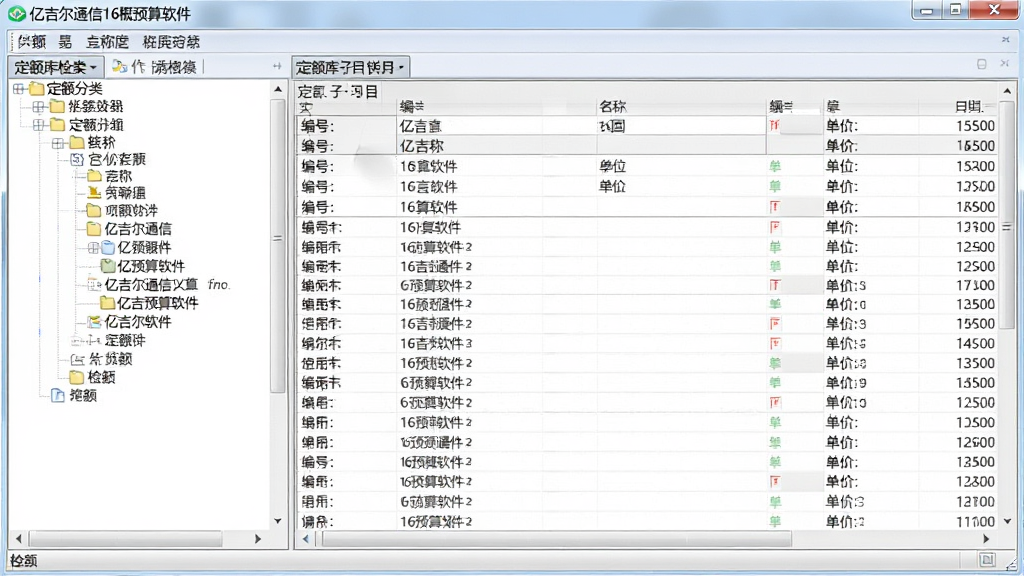
Task: Click the green app logo in the title bar
Action: pyautogui.click(x=16, y=13)
